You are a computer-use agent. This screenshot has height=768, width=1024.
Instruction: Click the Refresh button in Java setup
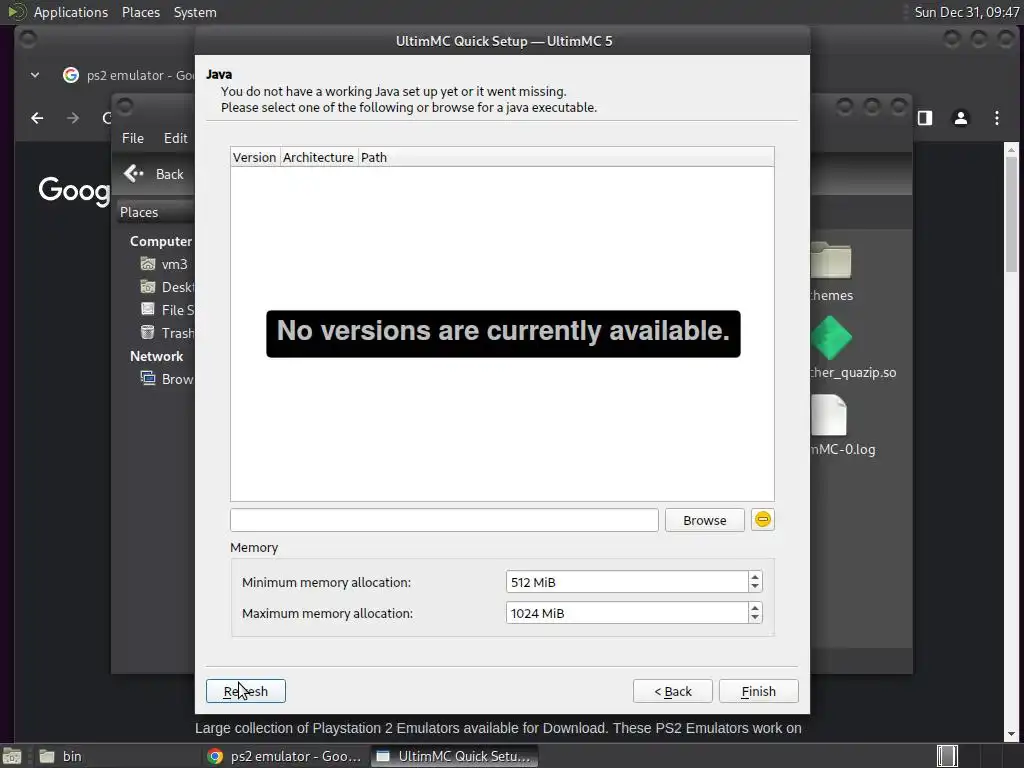[246, 691]
